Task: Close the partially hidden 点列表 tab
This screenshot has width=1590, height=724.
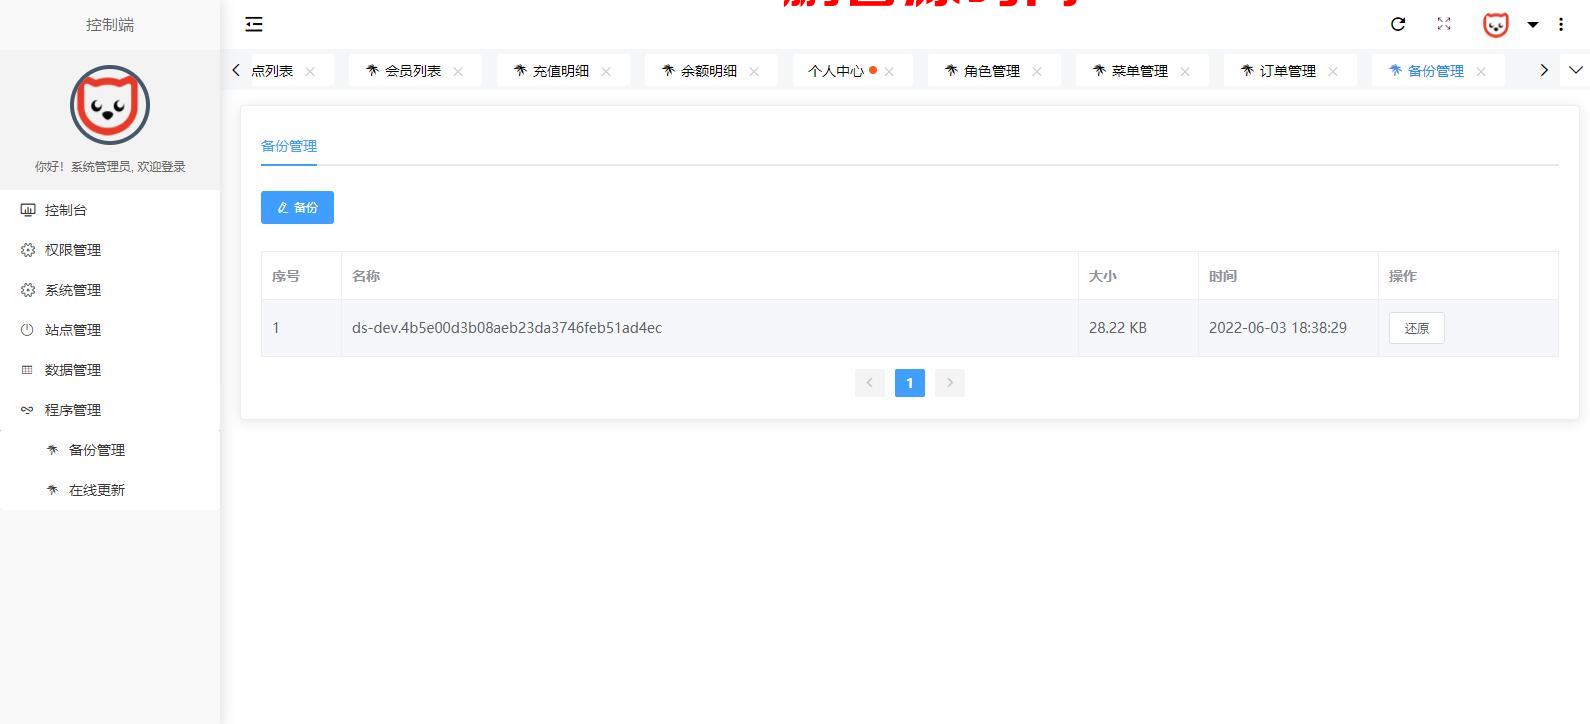Action: click(310, 71)
